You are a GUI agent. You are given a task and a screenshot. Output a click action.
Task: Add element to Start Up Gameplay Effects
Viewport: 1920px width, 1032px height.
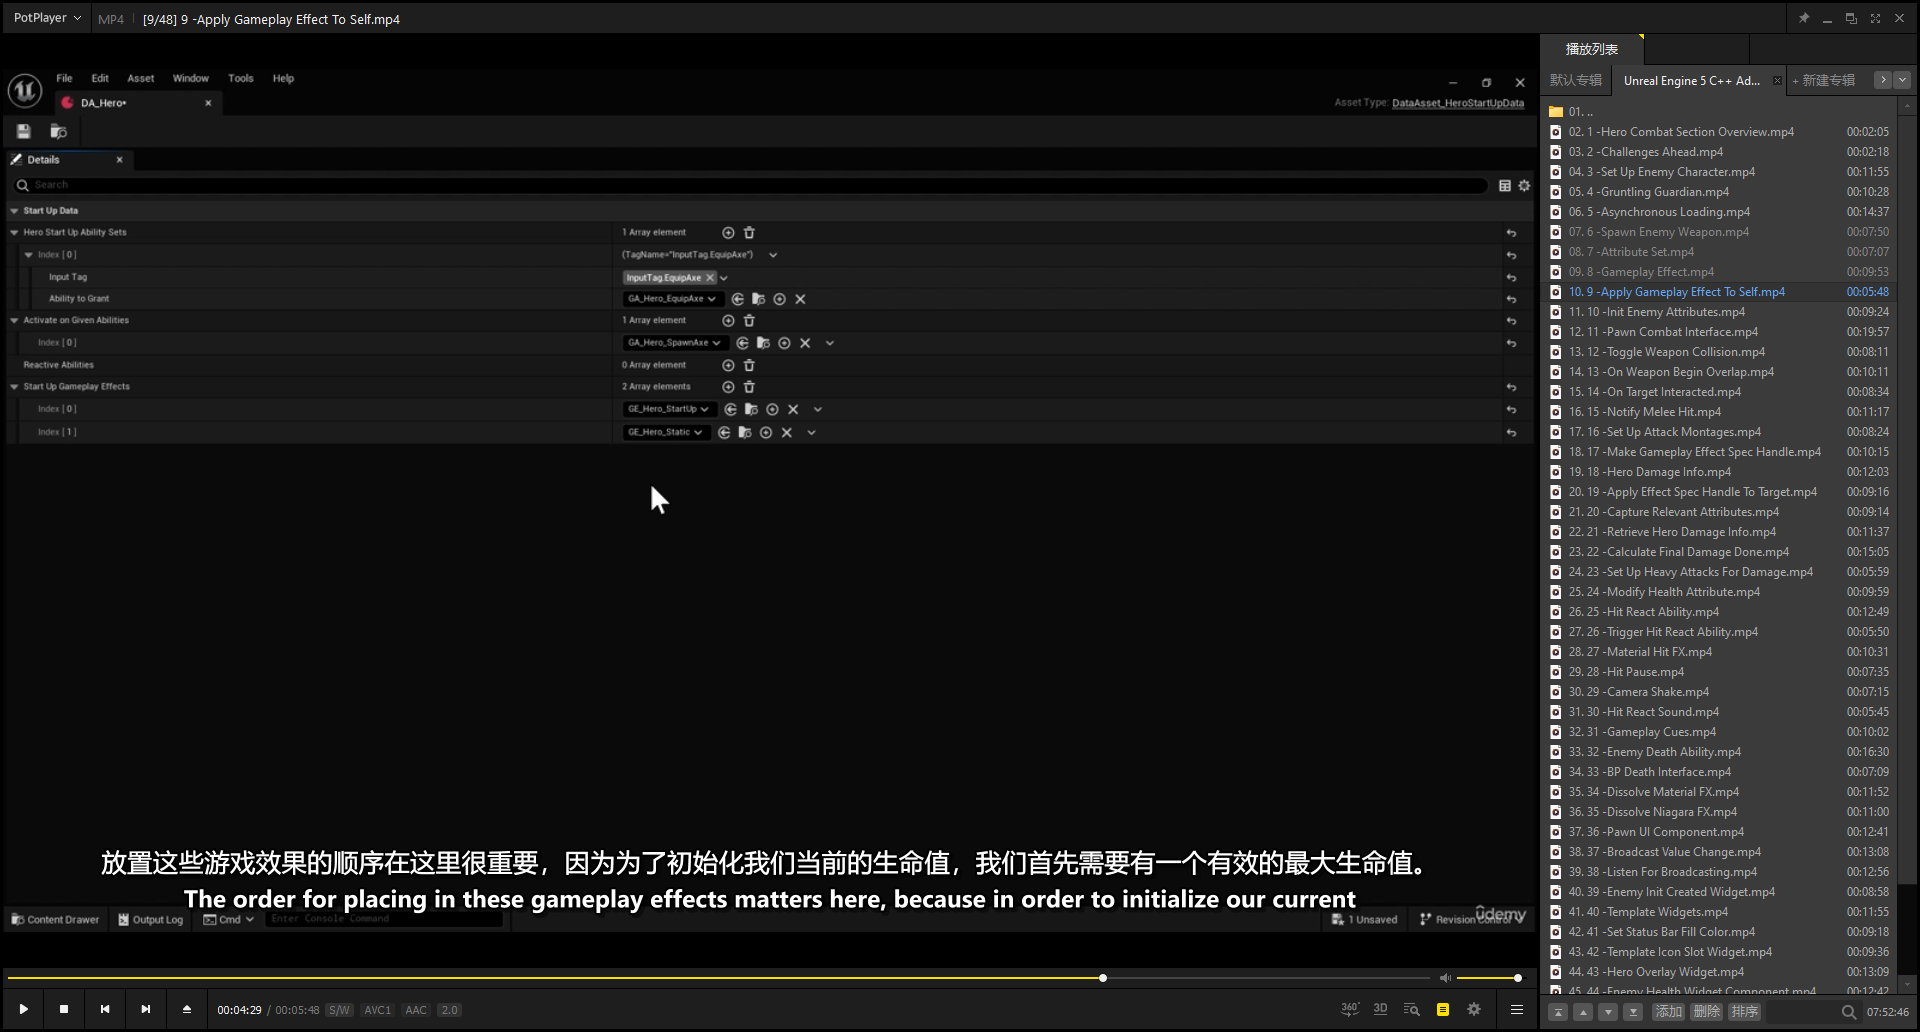click(x=728, y=386)
